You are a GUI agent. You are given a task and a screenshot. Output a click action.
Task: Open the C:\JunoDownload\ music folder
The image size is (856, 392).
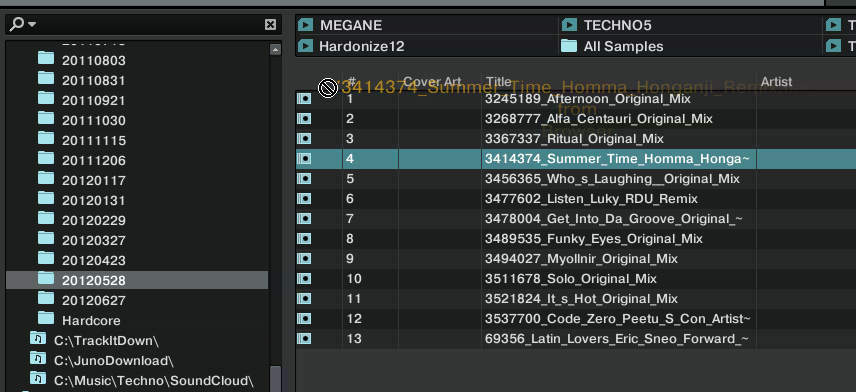(114, 361)
